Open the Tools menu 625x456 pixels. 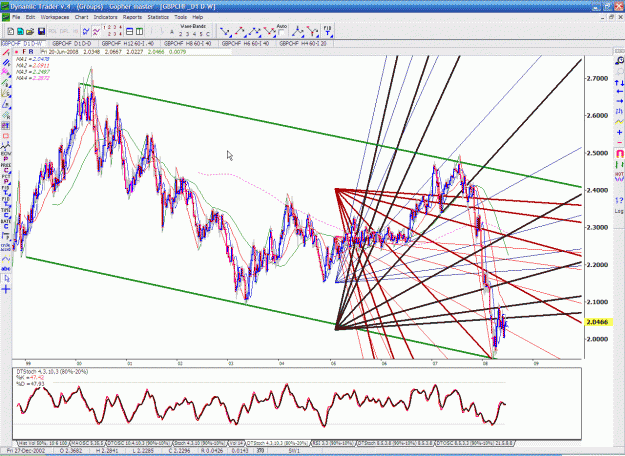[181, 17]
